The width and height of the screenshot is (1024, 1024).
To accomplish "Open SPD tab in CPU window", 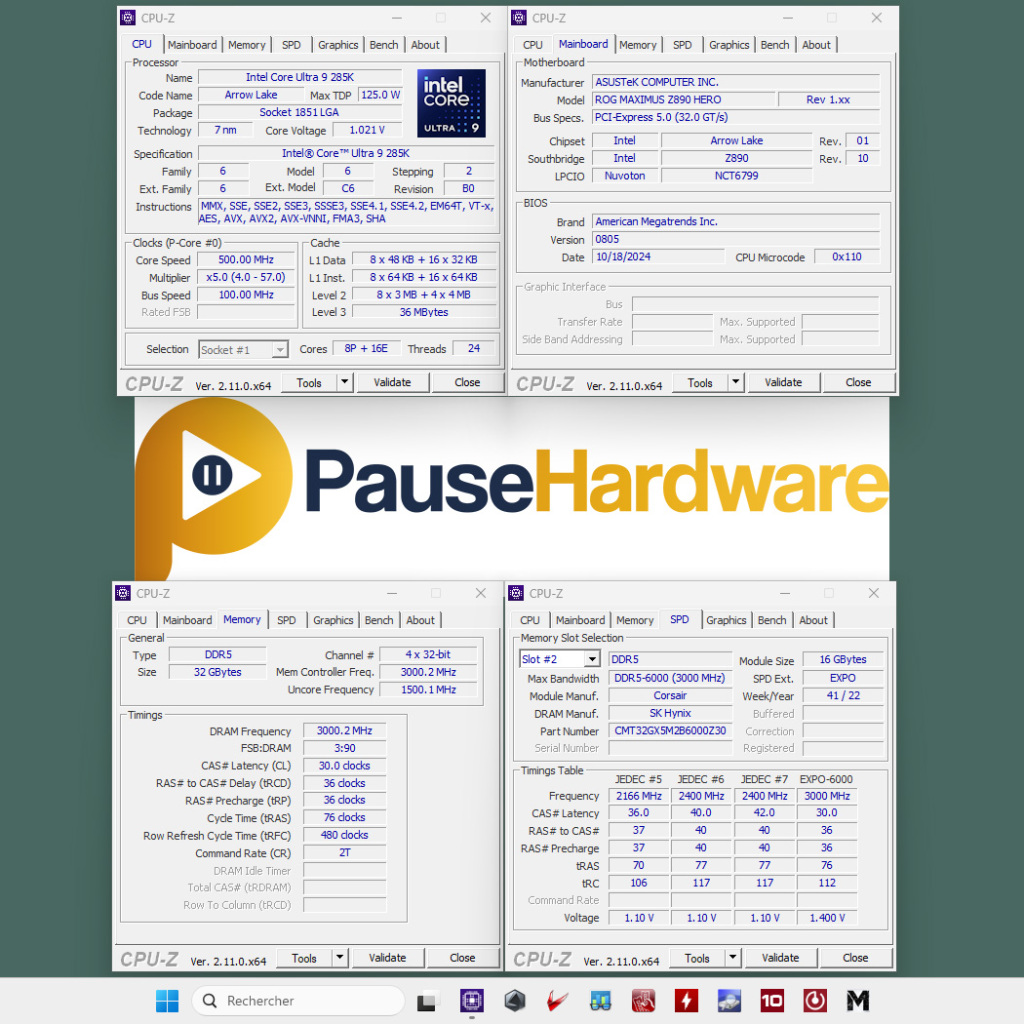I will coord(291,44).
